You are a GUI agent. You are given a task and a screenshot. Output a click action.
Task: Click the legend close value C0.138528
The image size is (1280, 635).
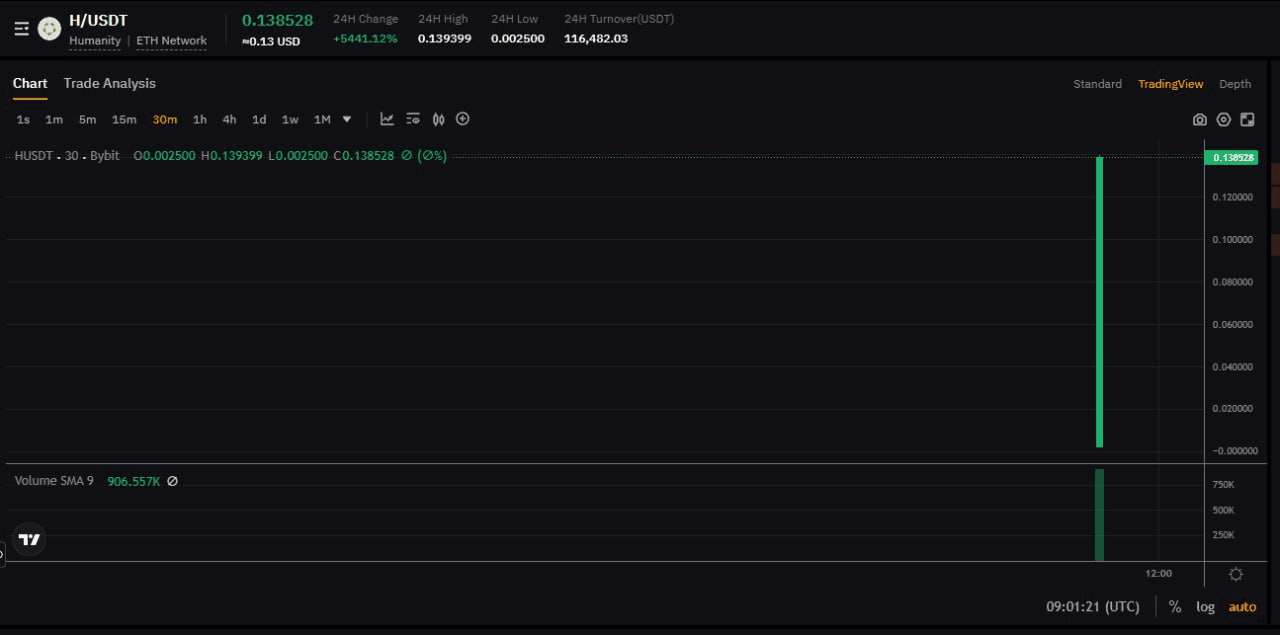[364, 156]
